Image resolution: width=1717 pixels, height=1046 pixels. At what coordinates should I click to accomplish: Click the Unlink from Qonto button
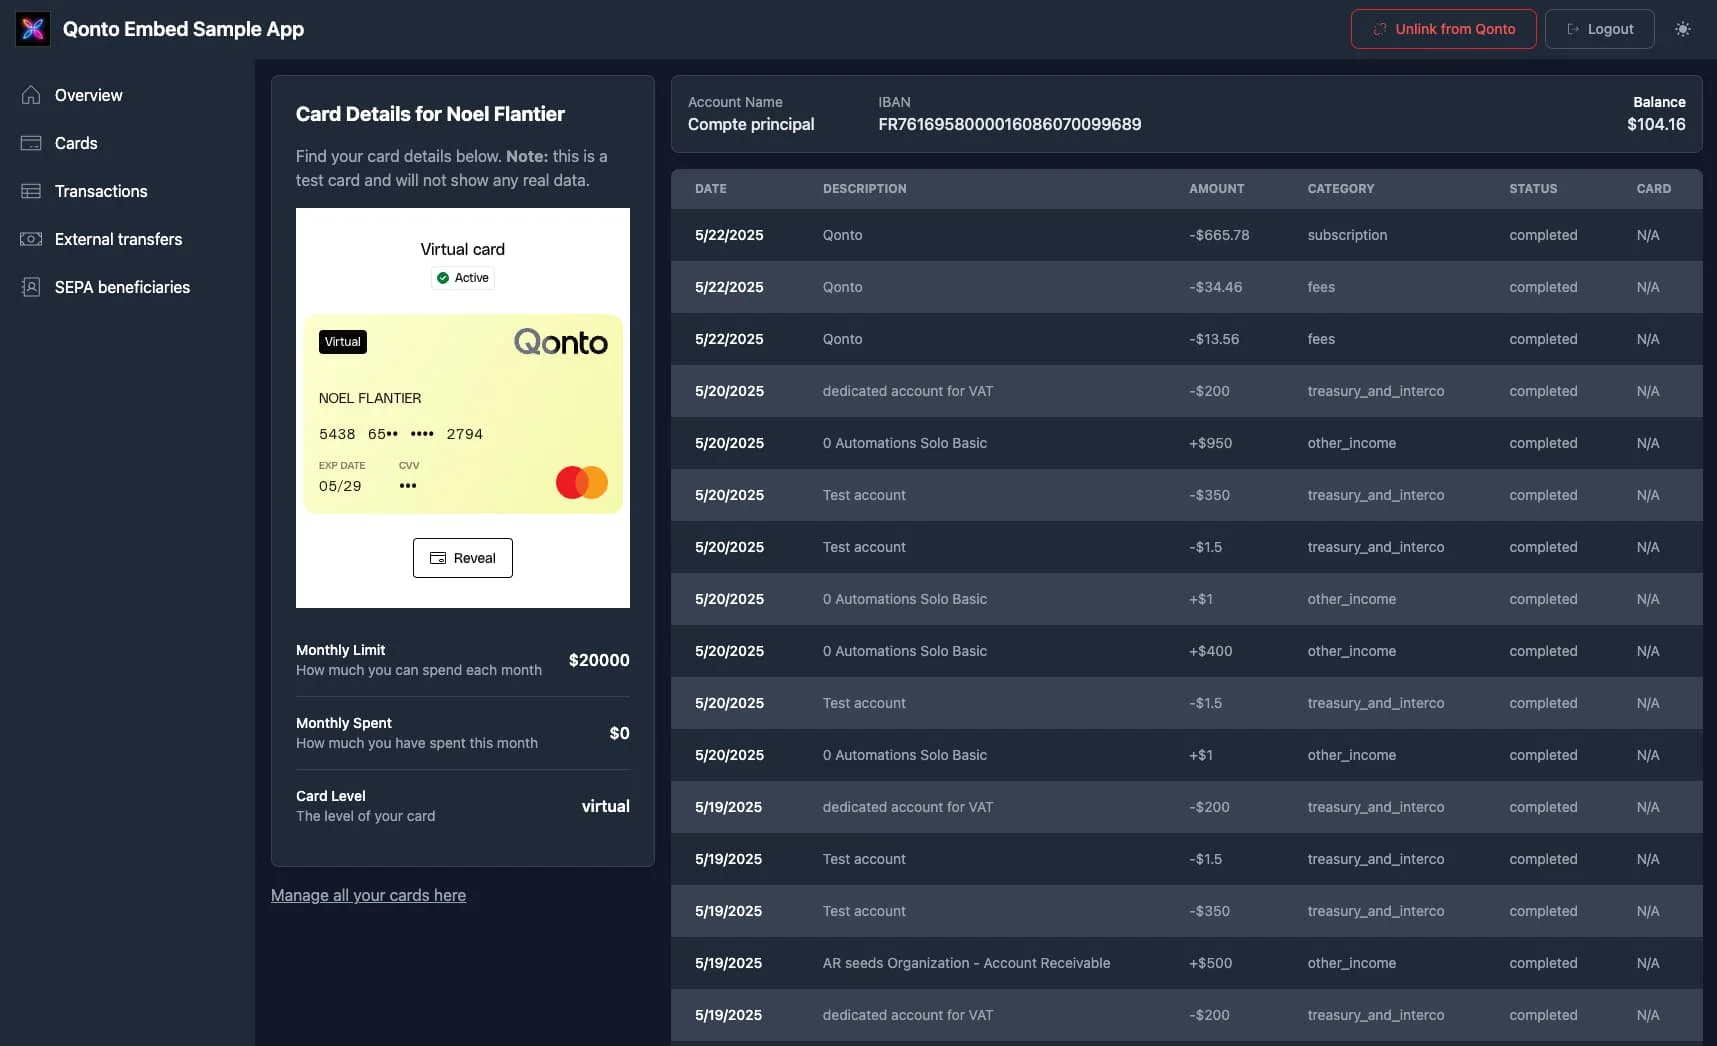pyautogui.click(x=1443, y=29)
